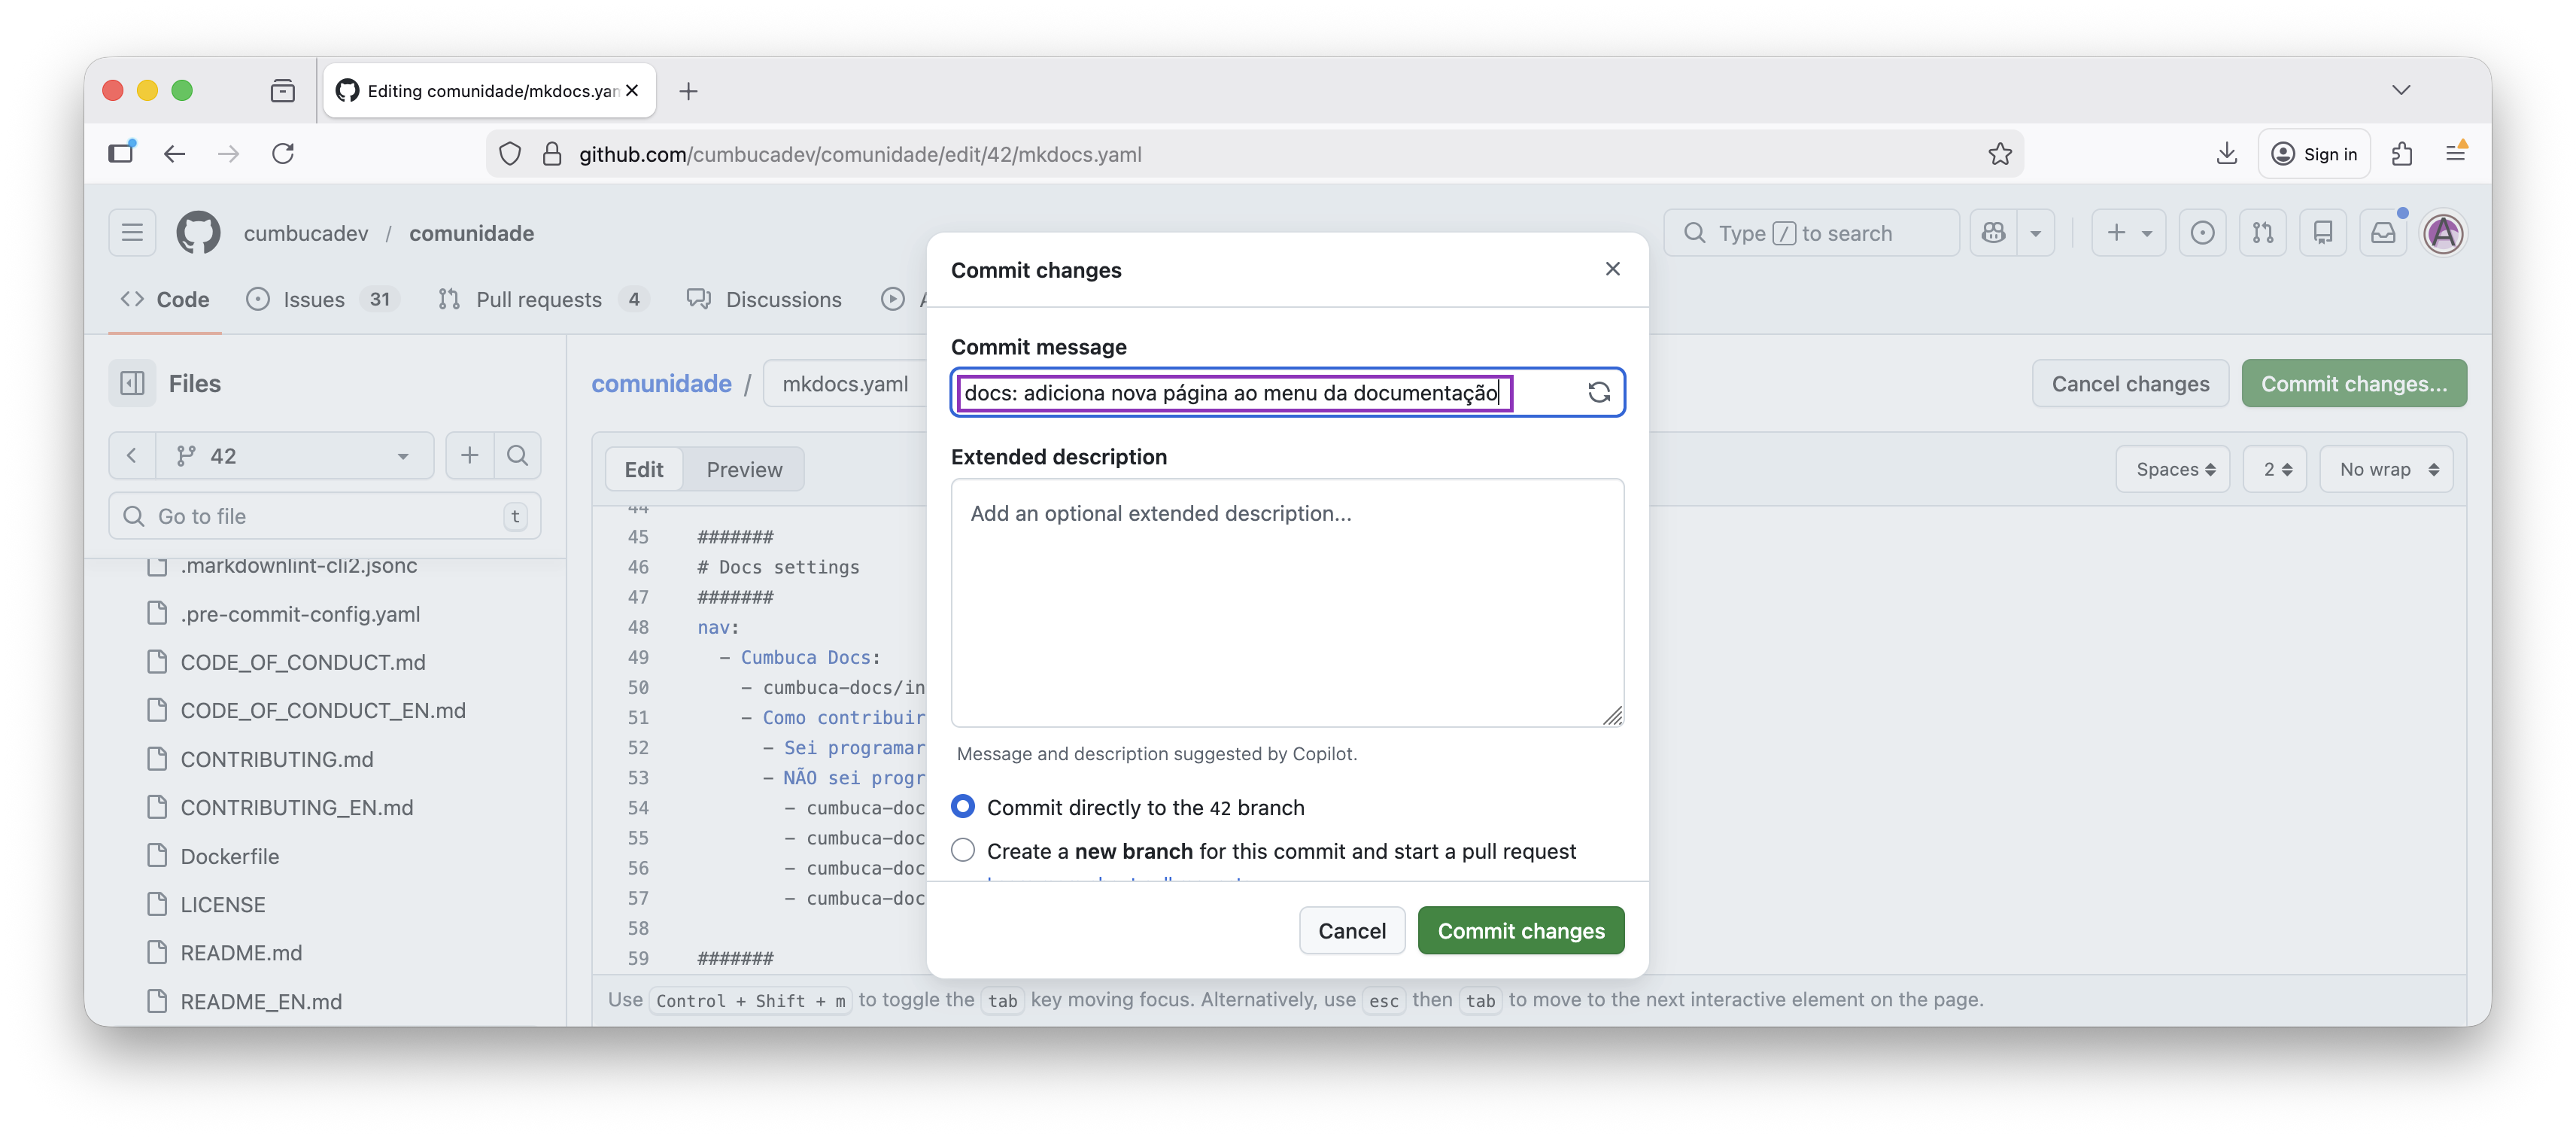This screenshot has height=1138, width=2576.
Task: Reload the page
Action: pos(283,153)
